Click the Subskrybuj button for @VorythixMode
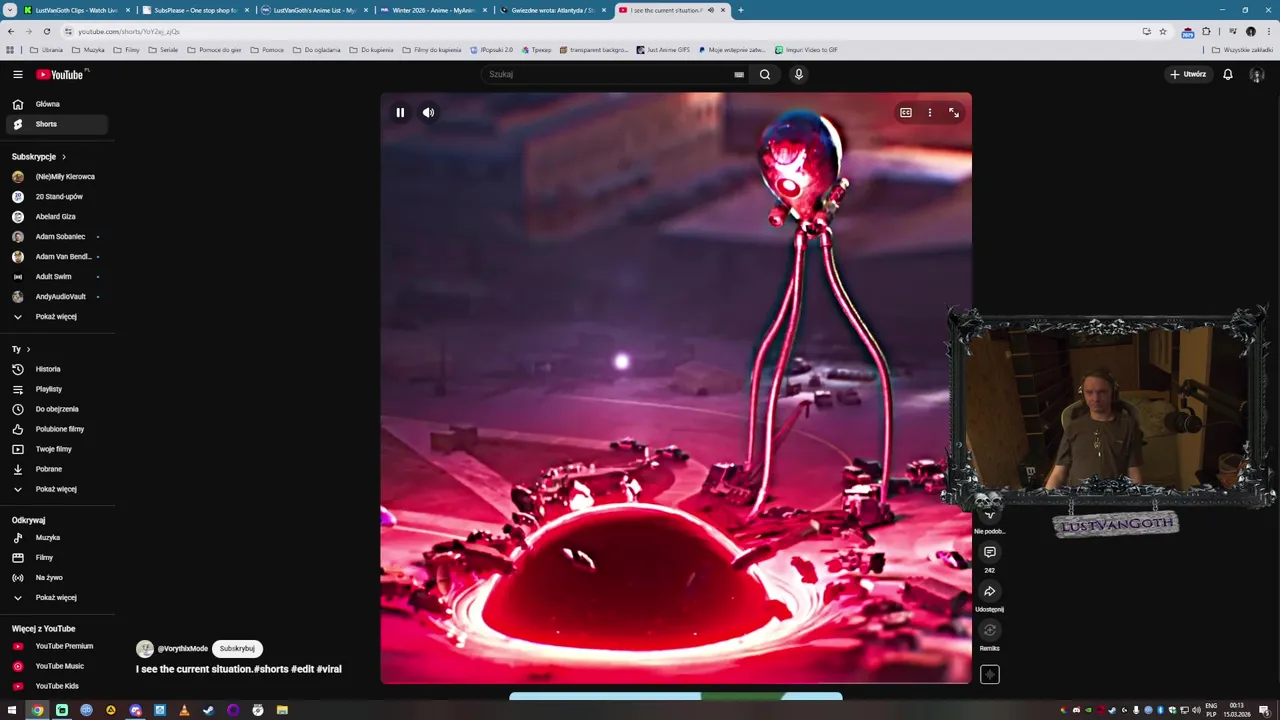 coord(237,649)
